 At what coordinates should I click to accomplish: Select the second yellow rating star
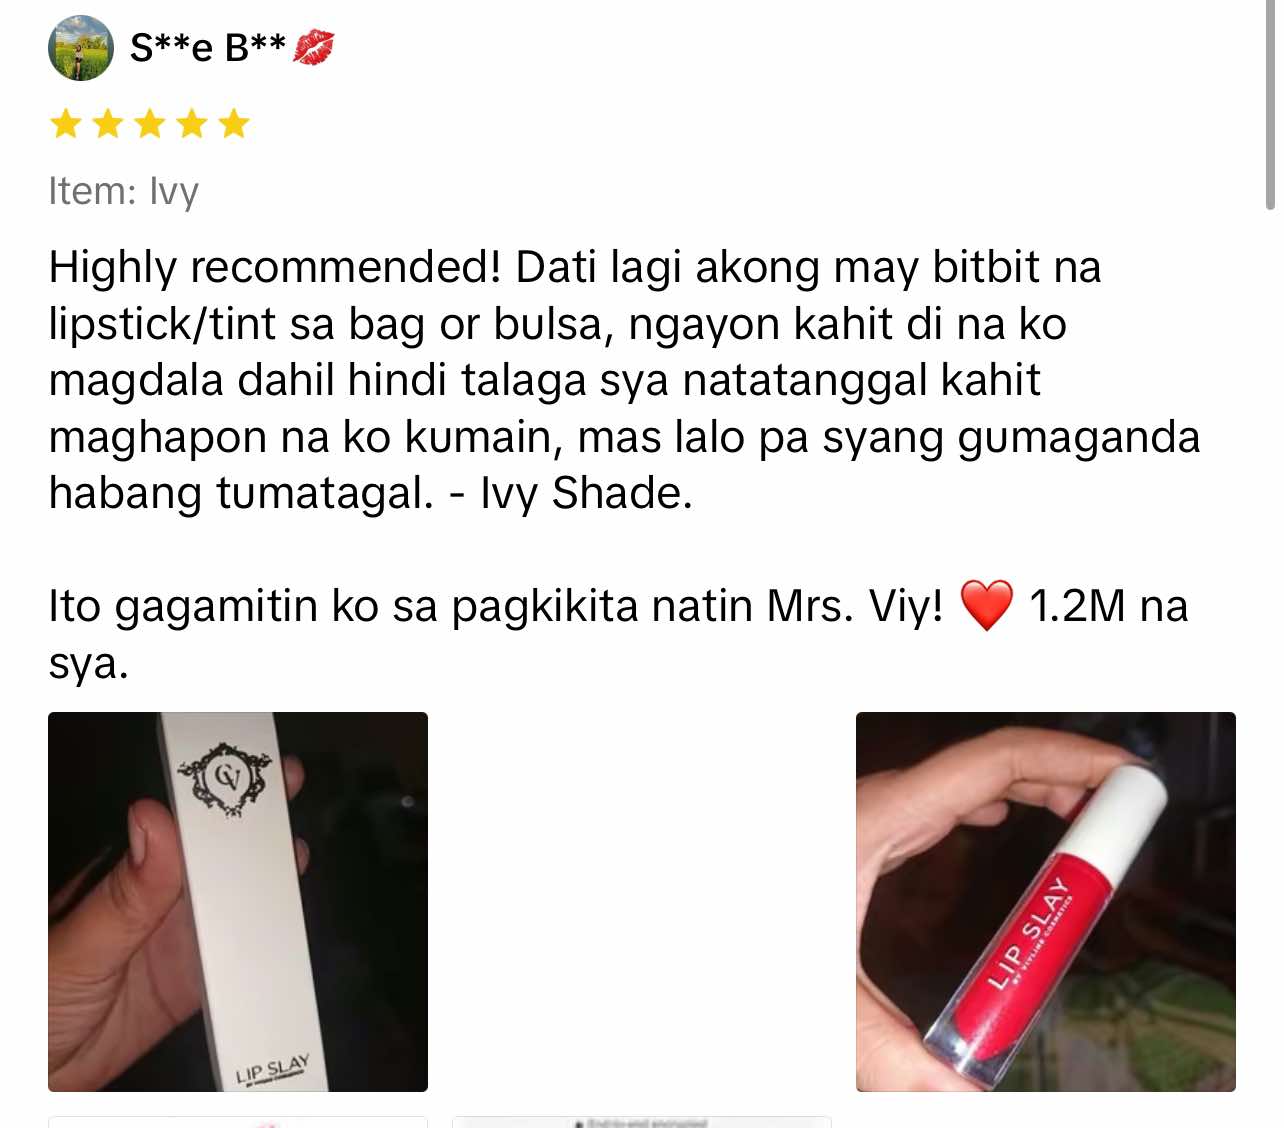pos(108,124)
